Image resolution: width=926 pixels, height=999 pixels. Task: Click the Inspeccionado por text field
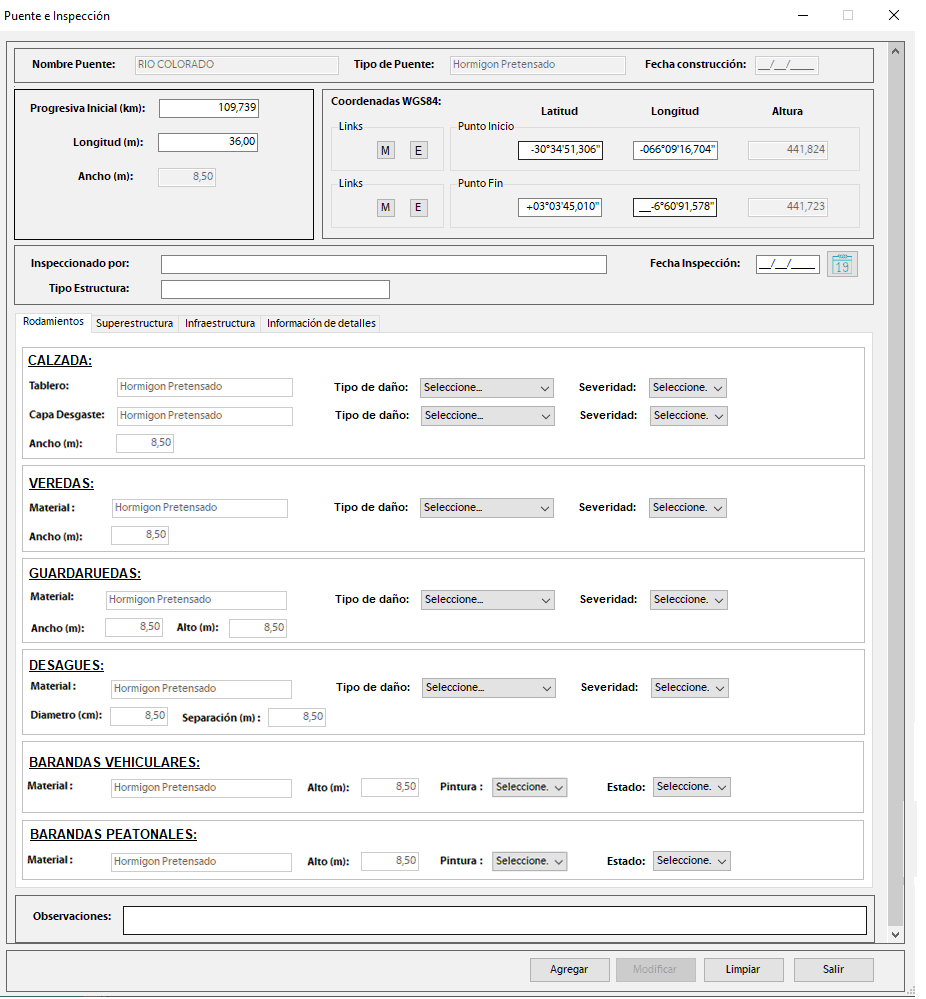(383, 264)
